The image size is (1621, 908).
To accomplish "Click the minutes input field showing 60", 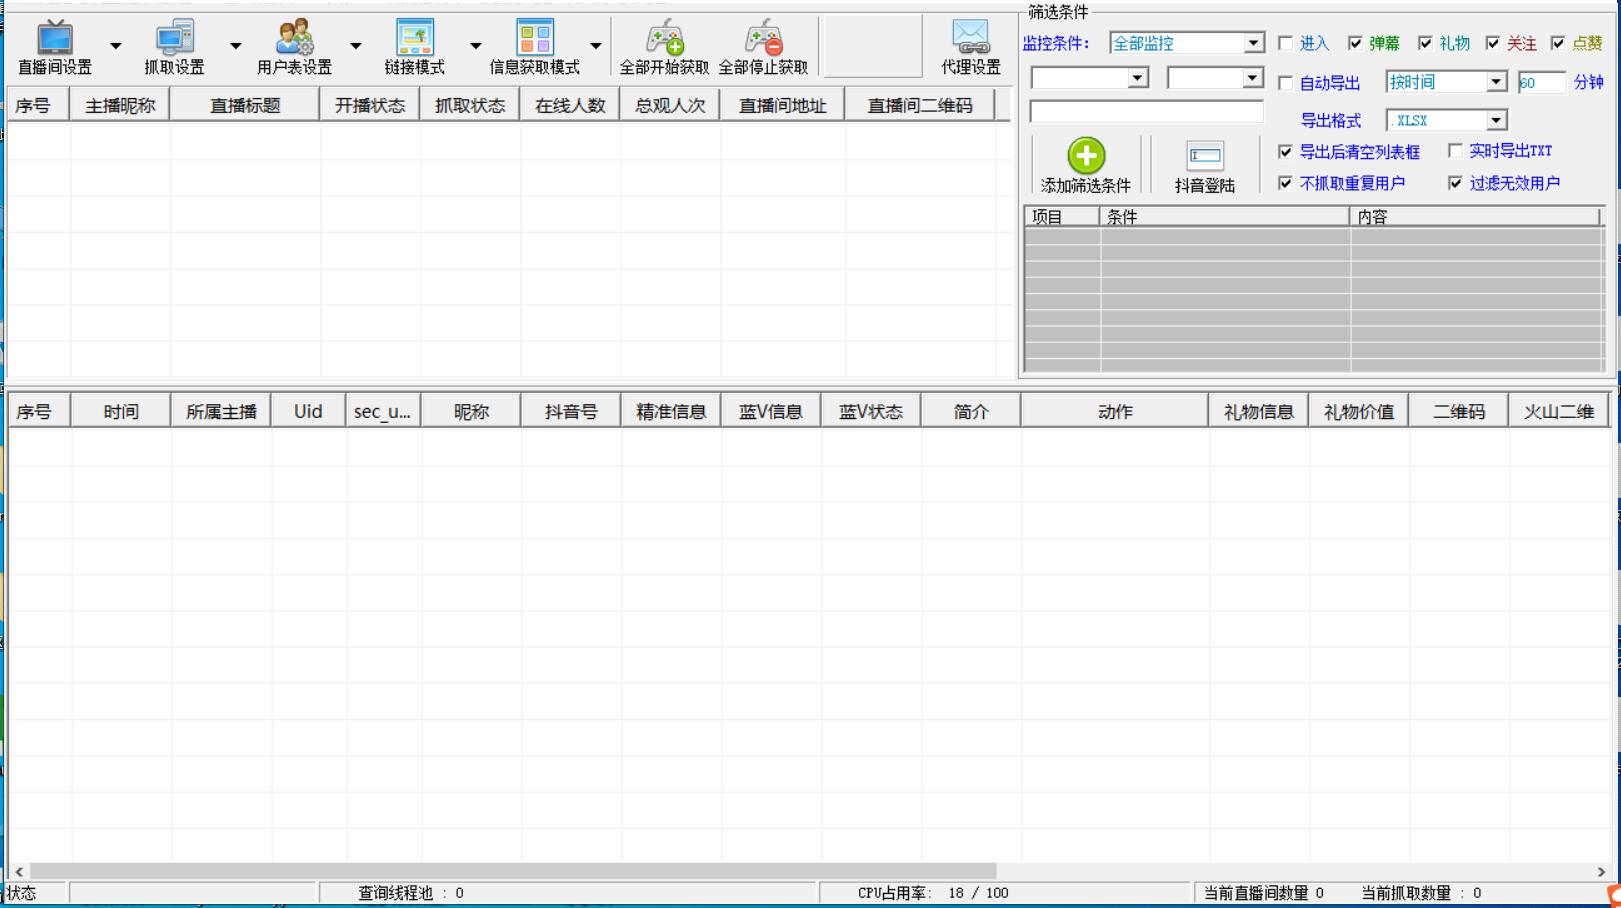I will [1541, 83].
